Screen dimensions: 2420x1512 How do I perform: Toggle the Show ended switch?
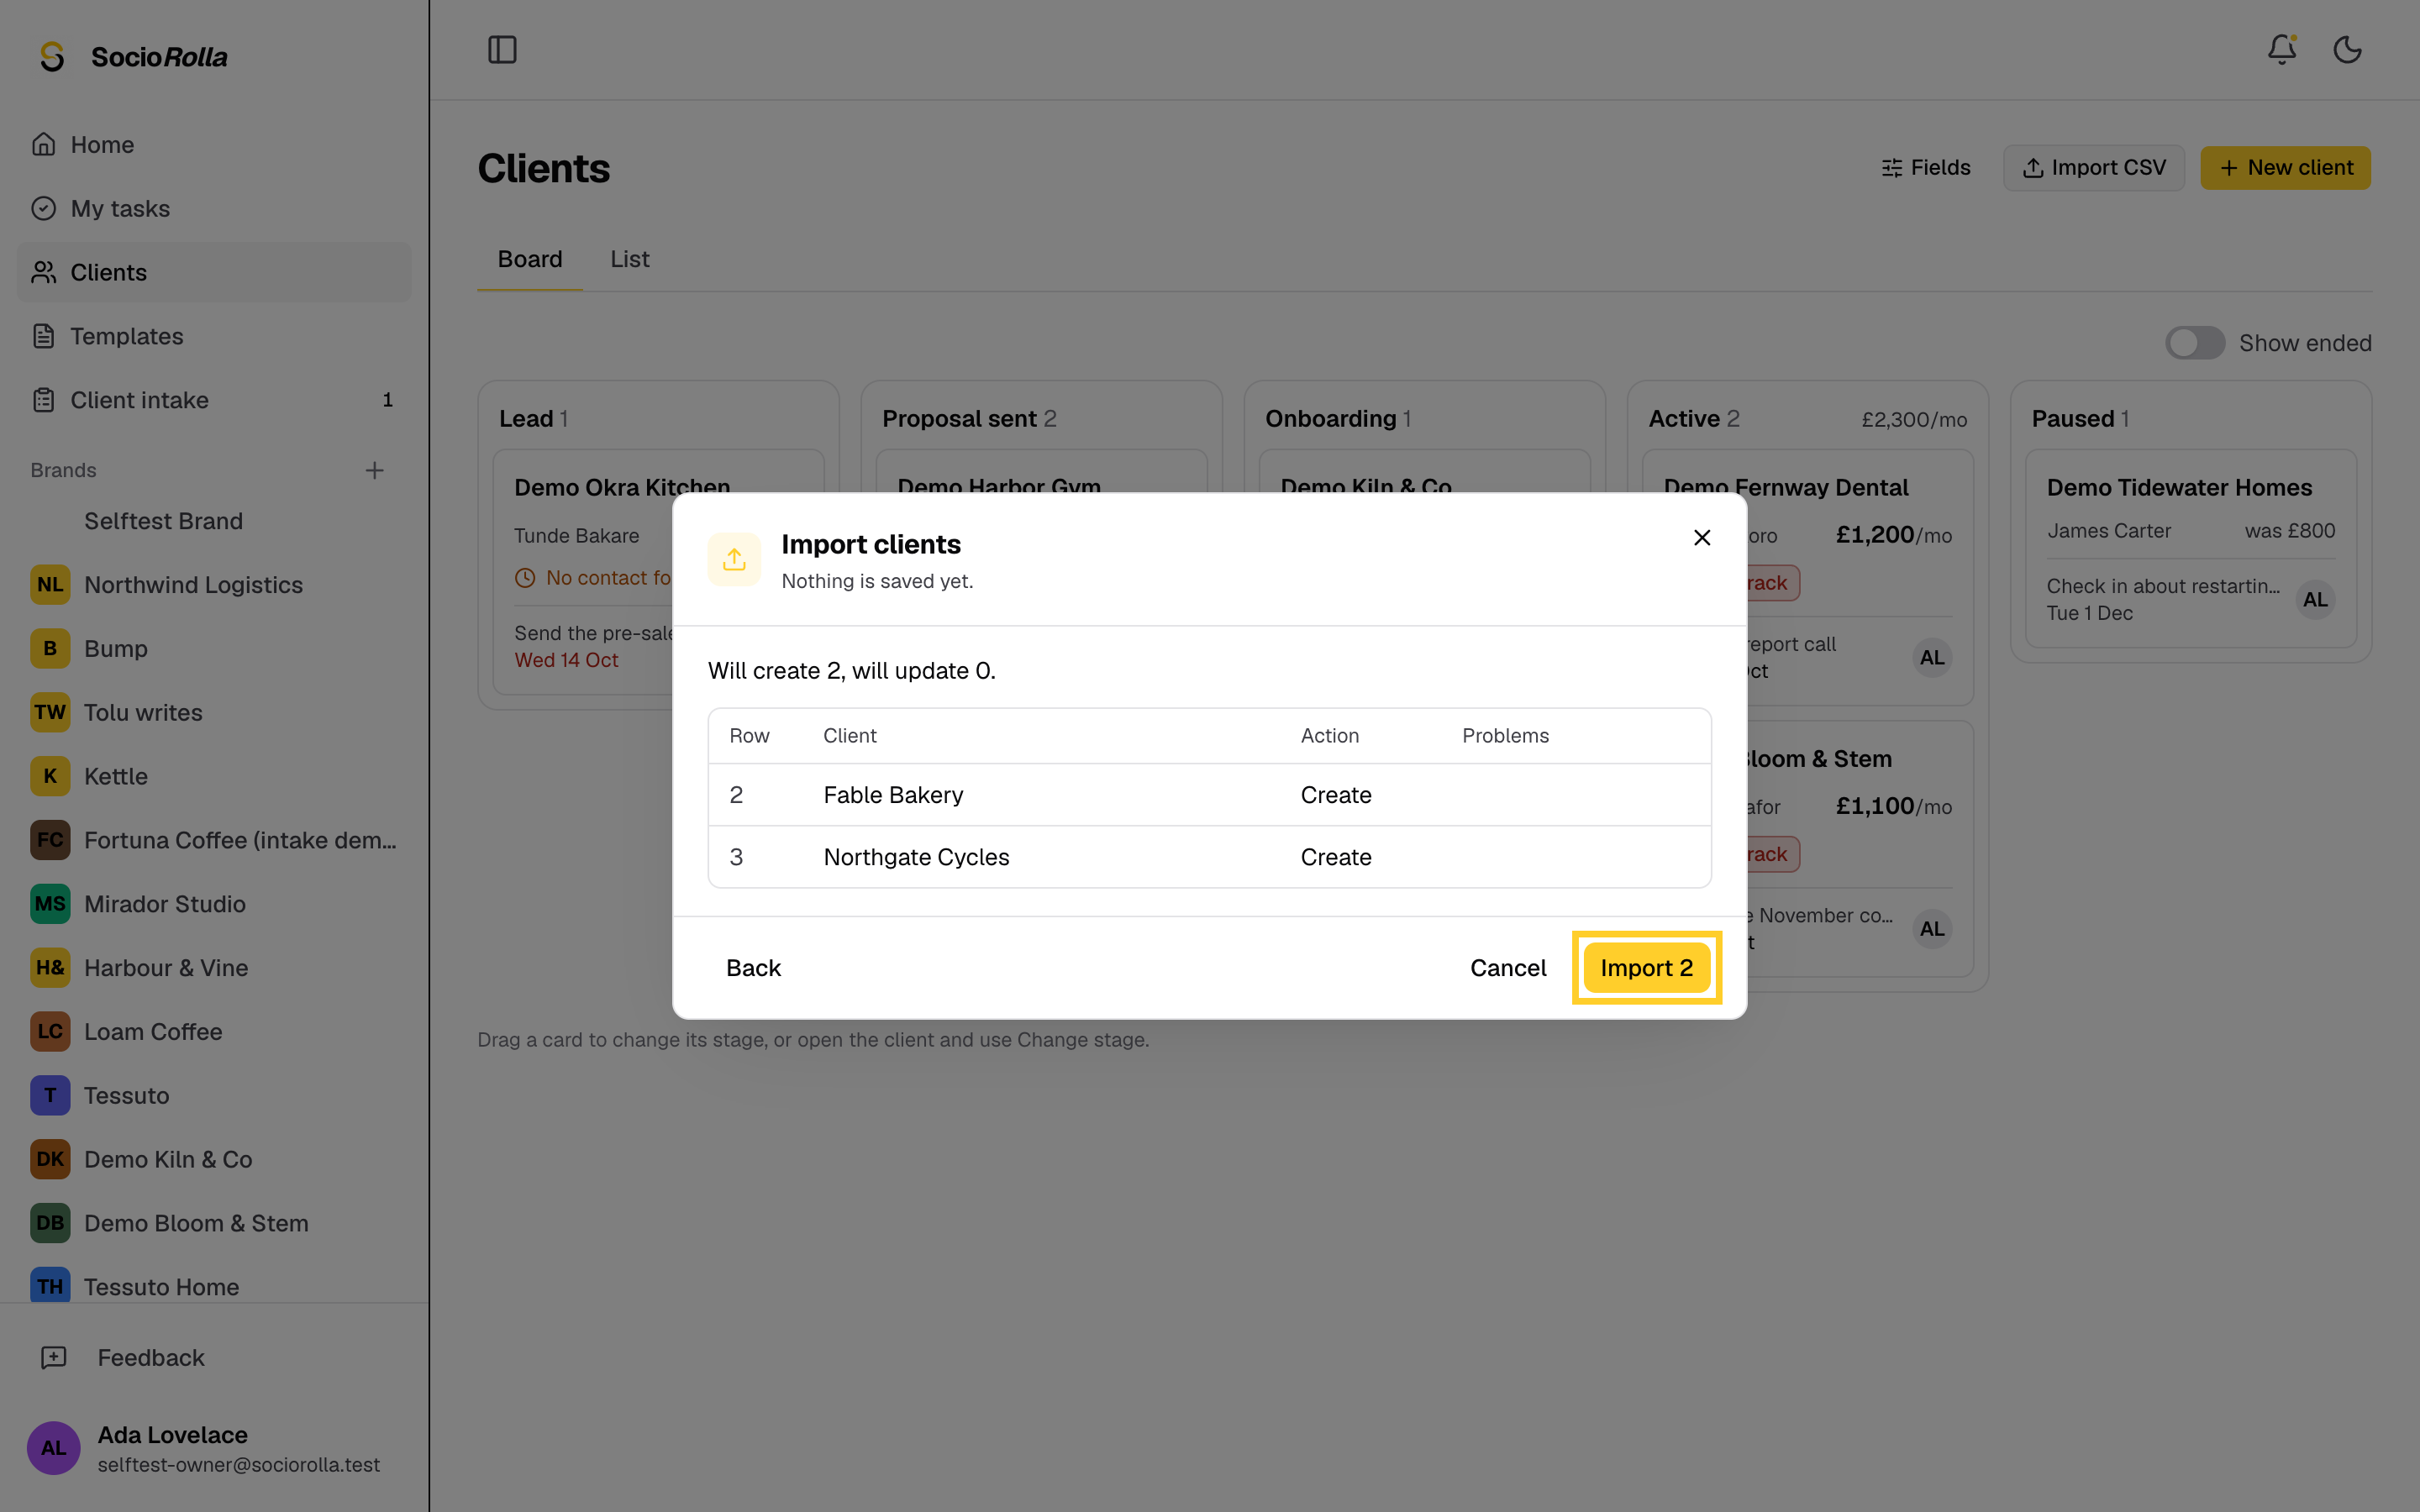pos(2194,343)
